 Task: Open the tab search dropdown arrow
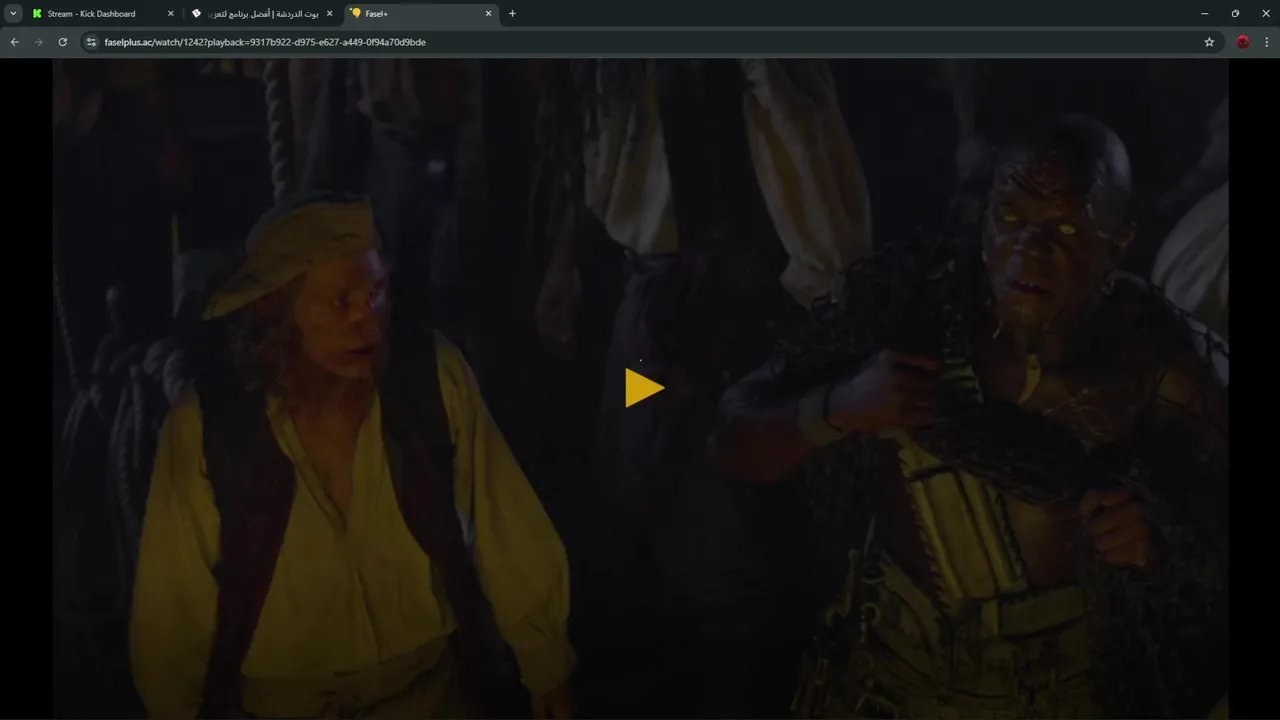(x=13, y=14)
